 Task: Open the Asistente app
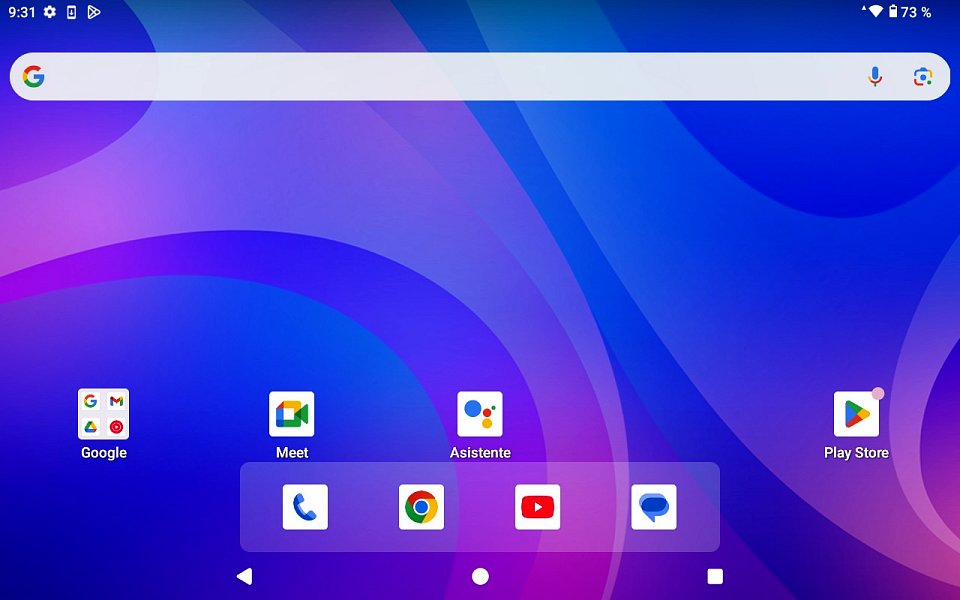coord(480,414)
